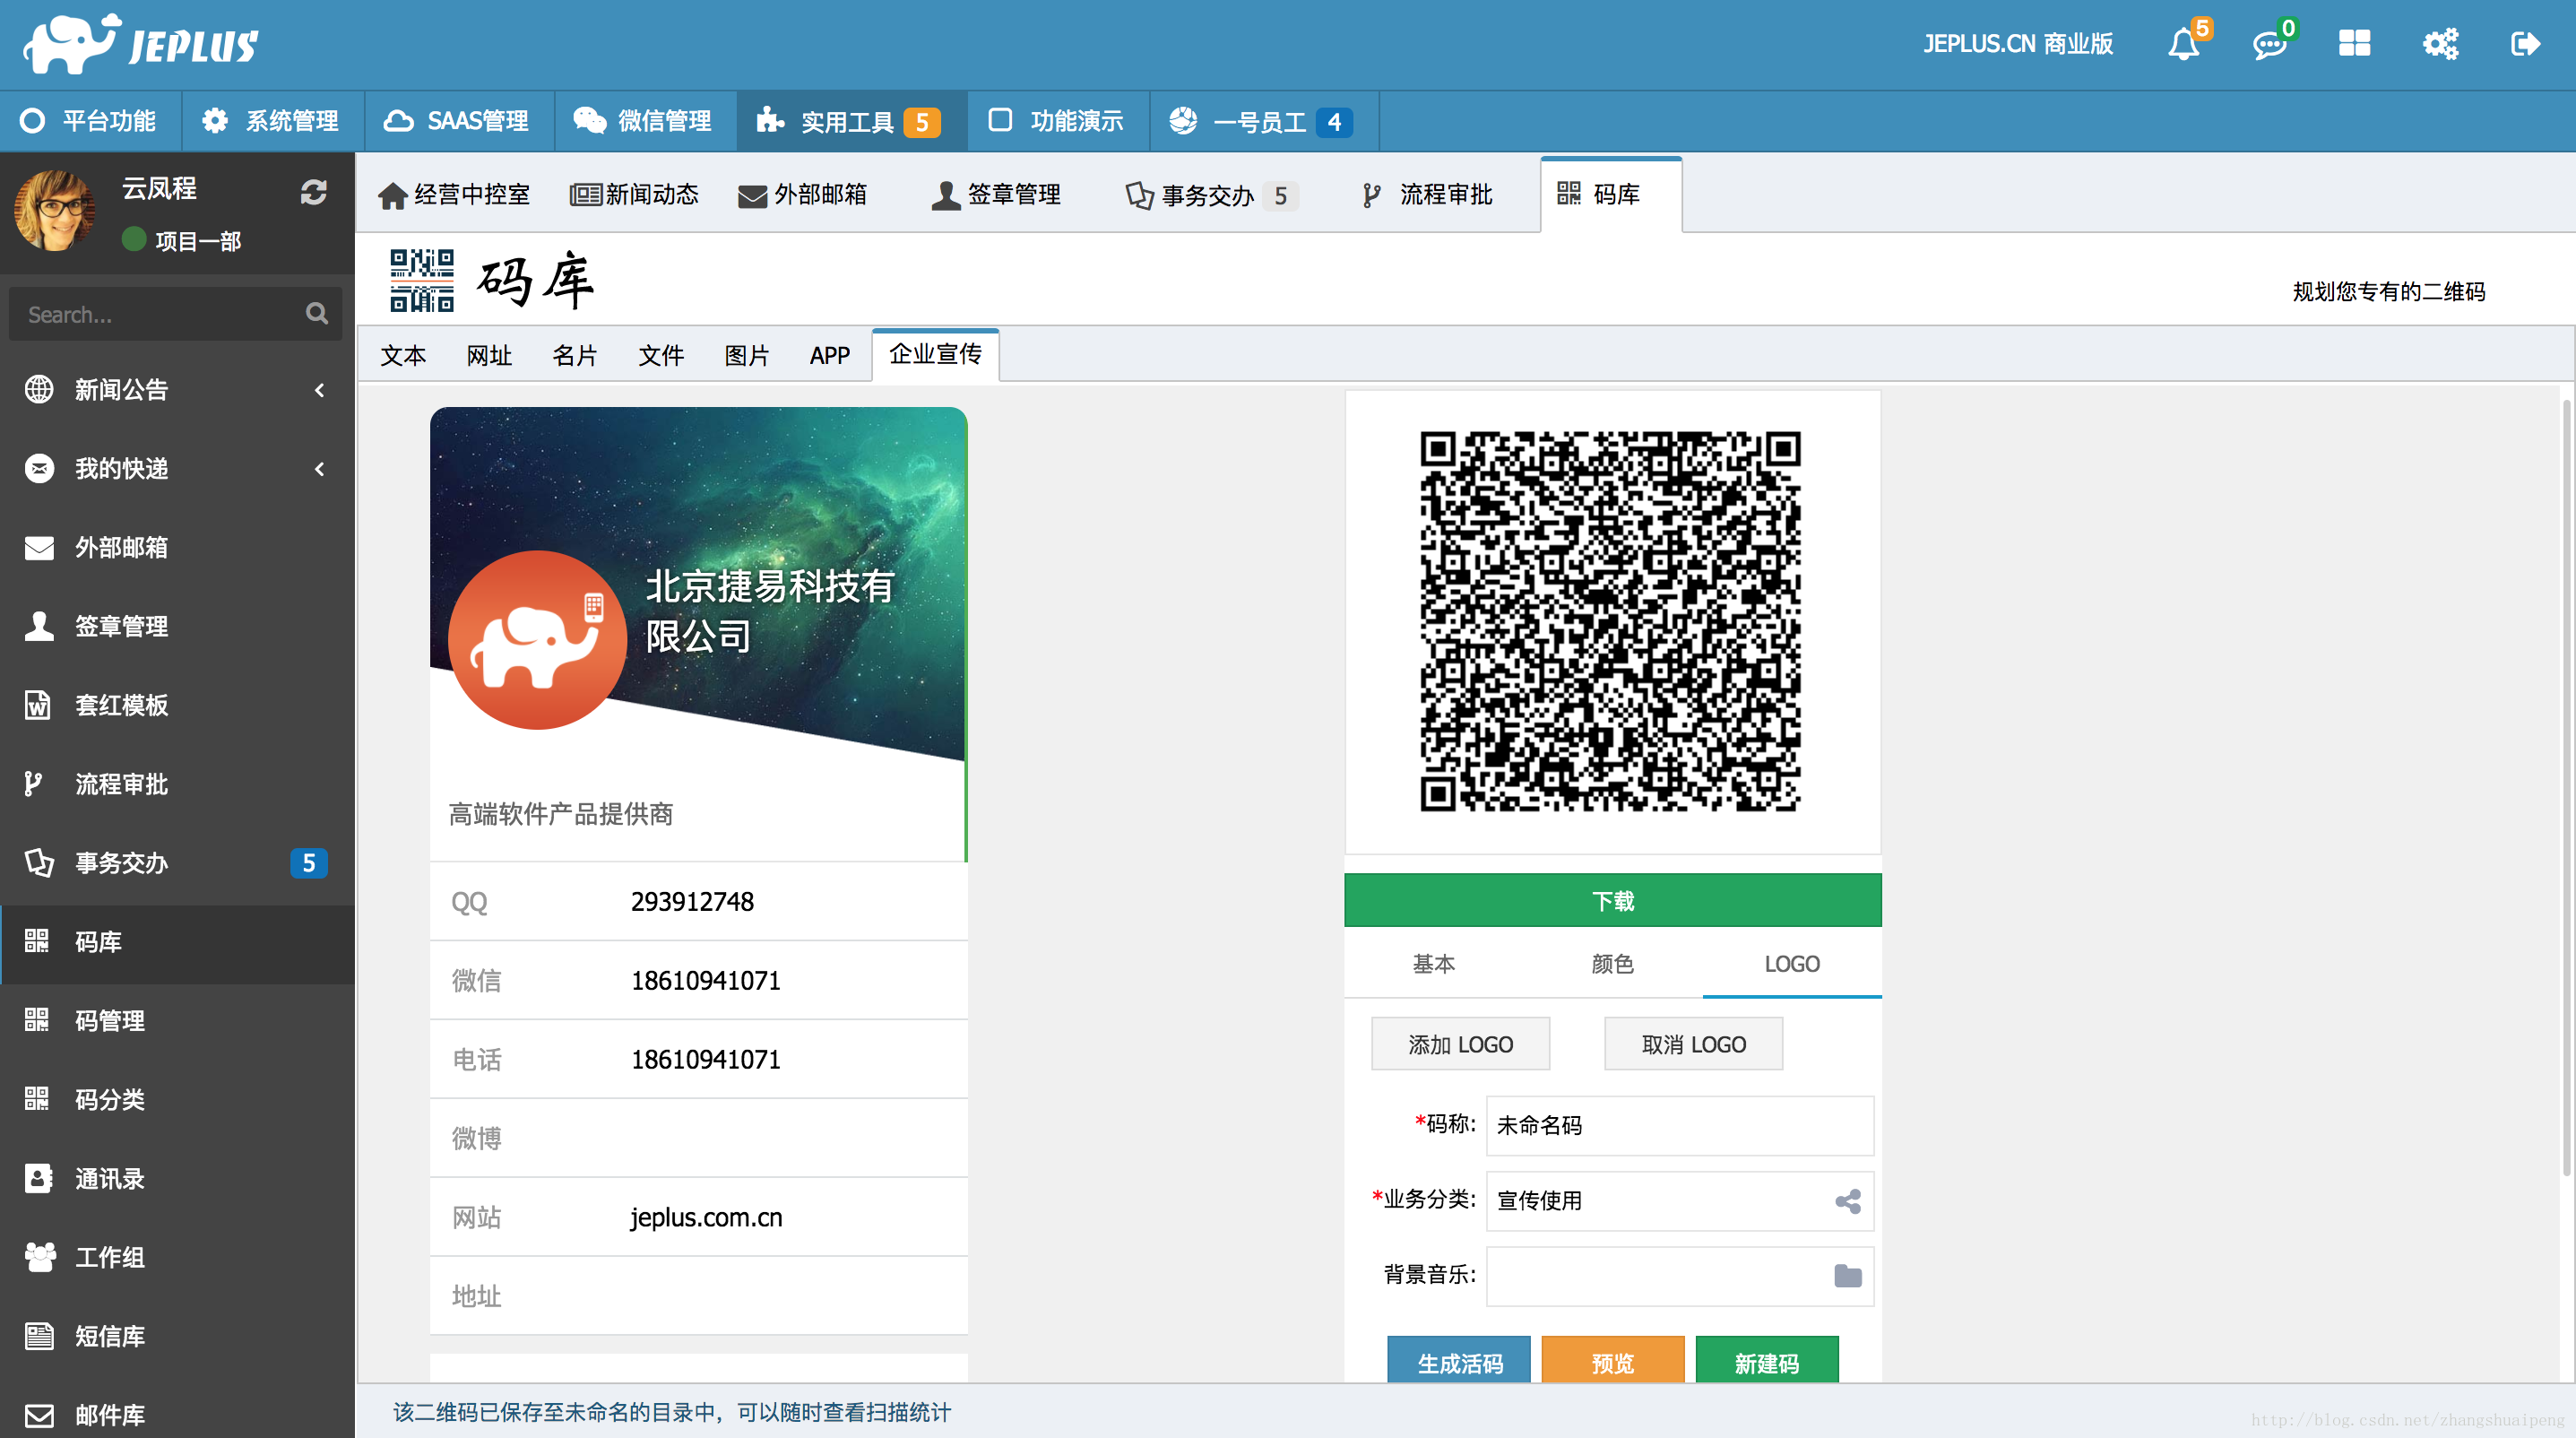Switch to 外部邮箱 page tab
Viewport: 2576px width, 1438px height.
click(803, 195)
